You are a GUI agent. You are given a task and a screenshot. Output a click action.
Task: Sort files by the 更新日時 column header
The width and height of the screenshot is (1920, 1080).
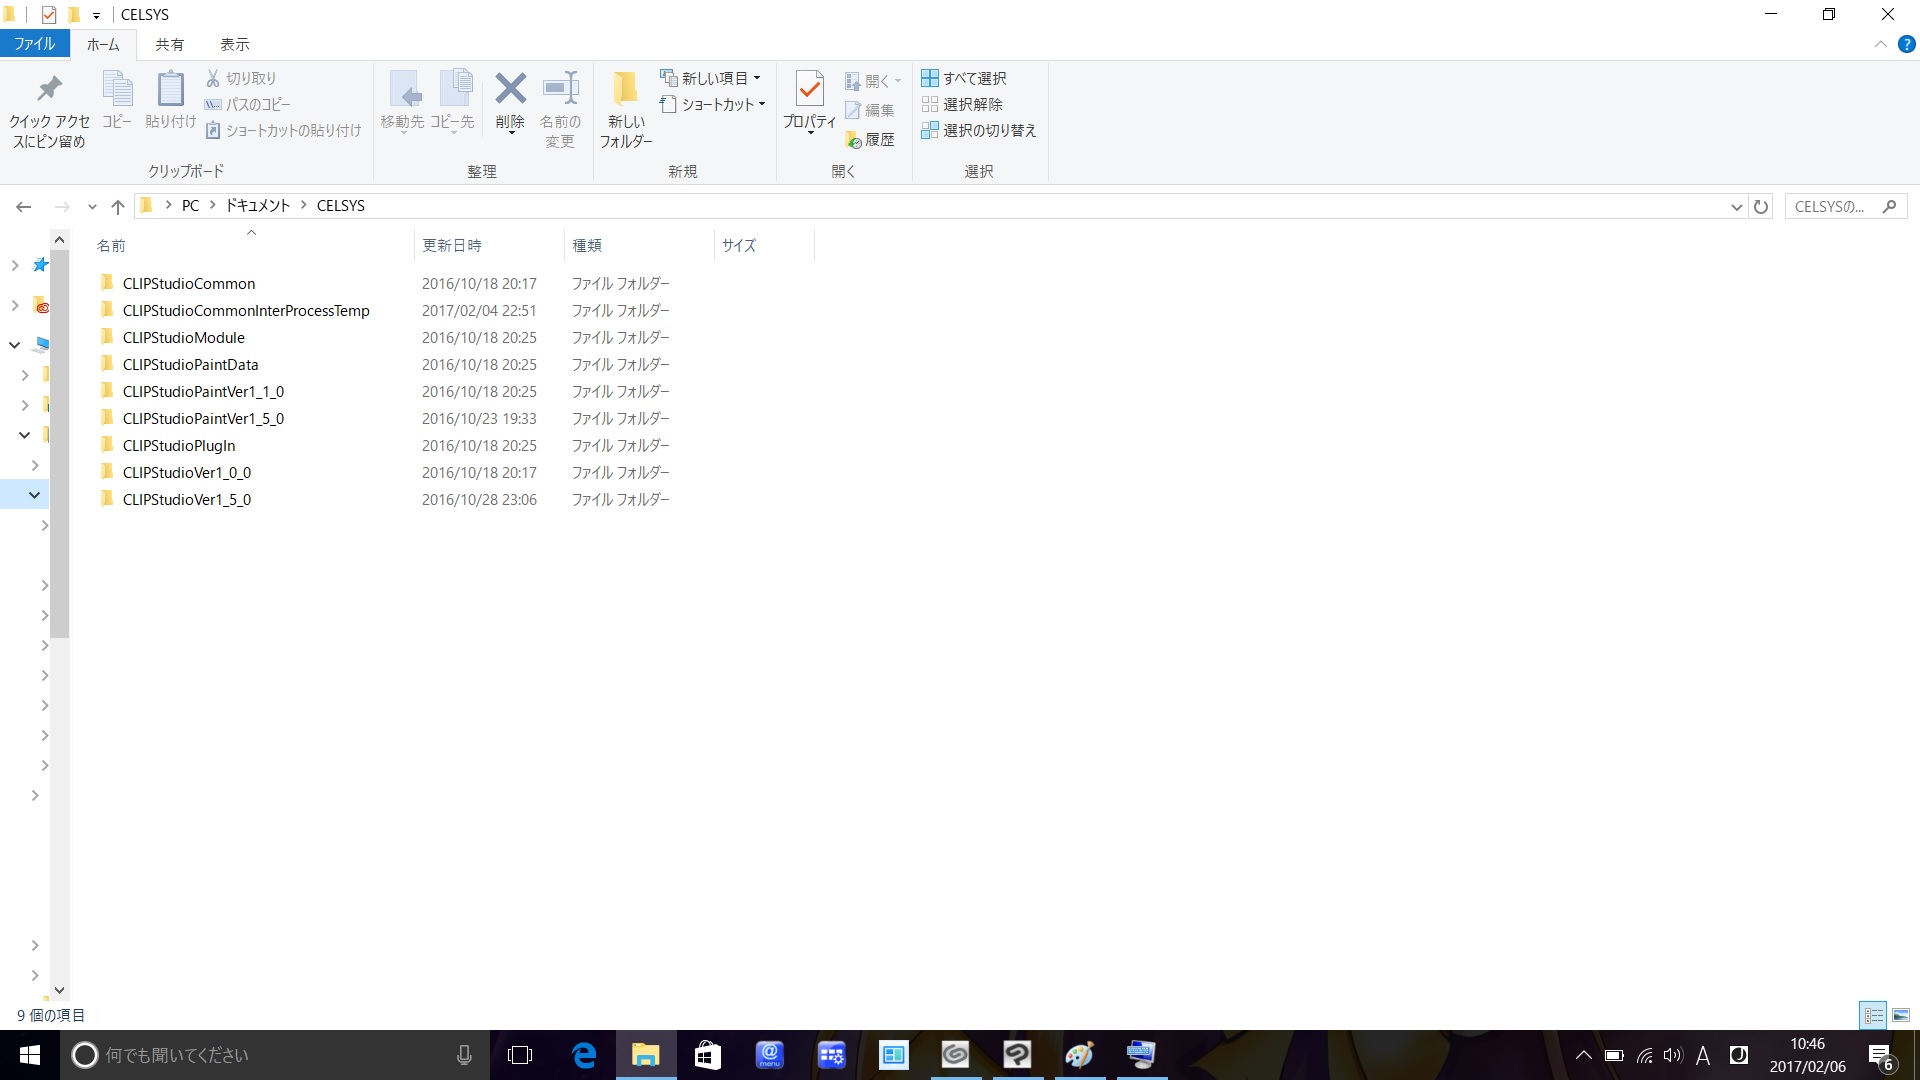pyautogui.click(x=452, y=245)
